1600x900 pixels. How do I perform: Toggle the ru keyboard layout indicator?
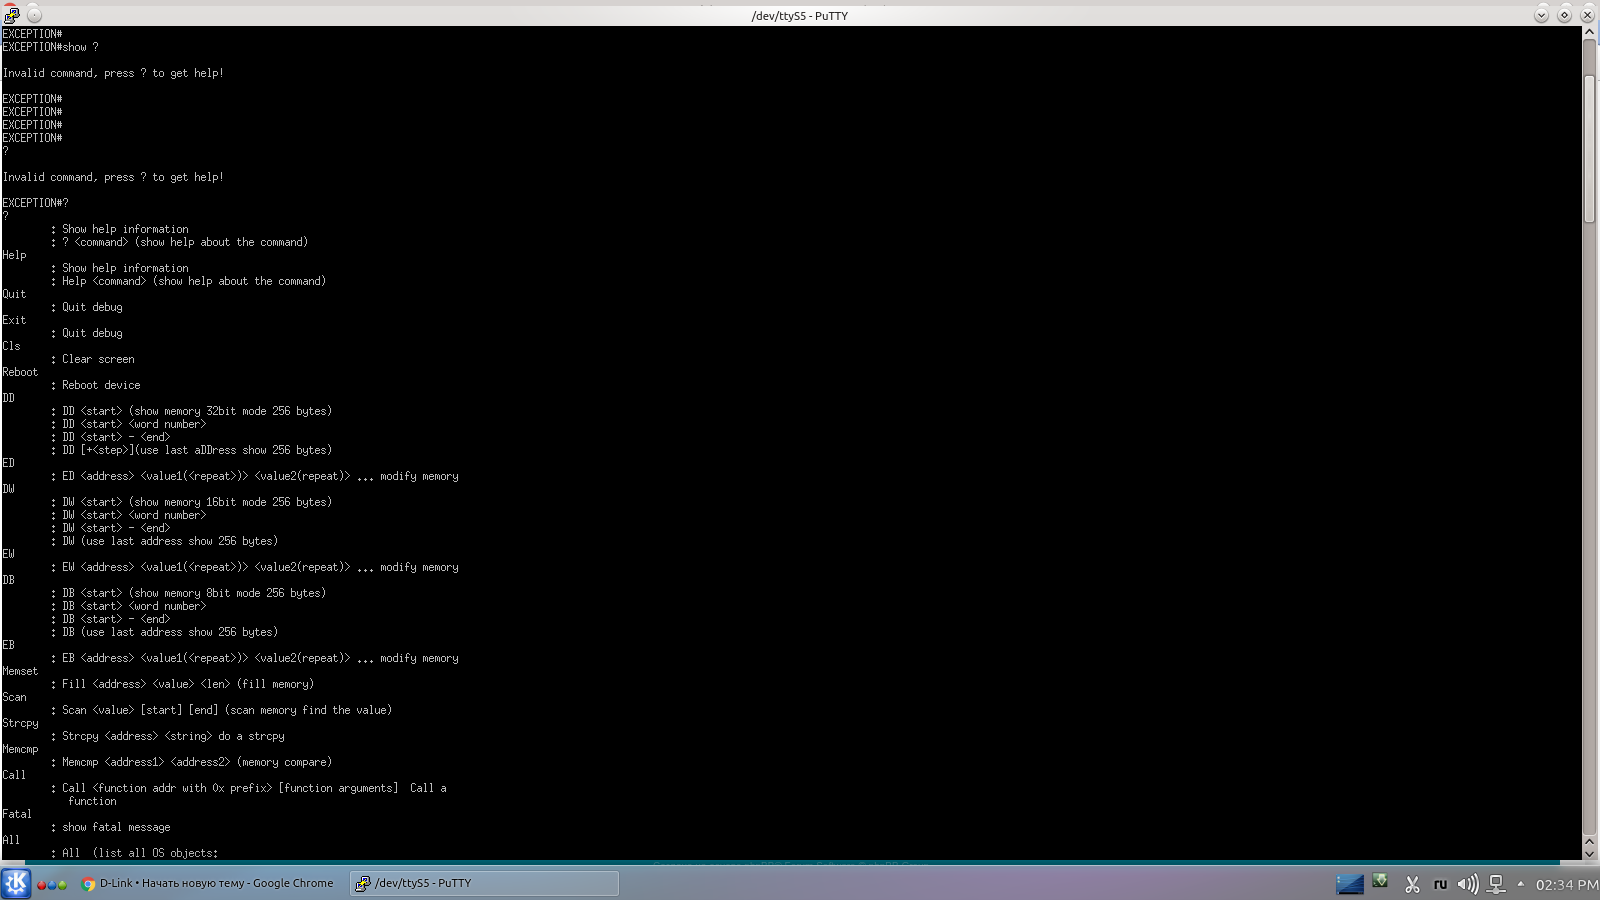1440,884
